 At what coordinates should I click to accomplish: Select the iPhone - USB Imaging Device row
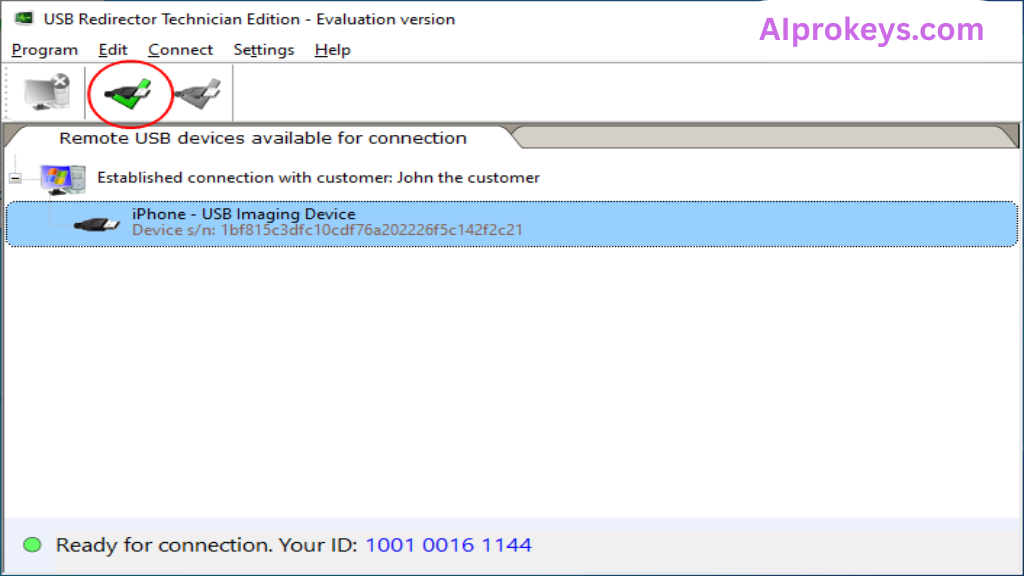point(511,224)
